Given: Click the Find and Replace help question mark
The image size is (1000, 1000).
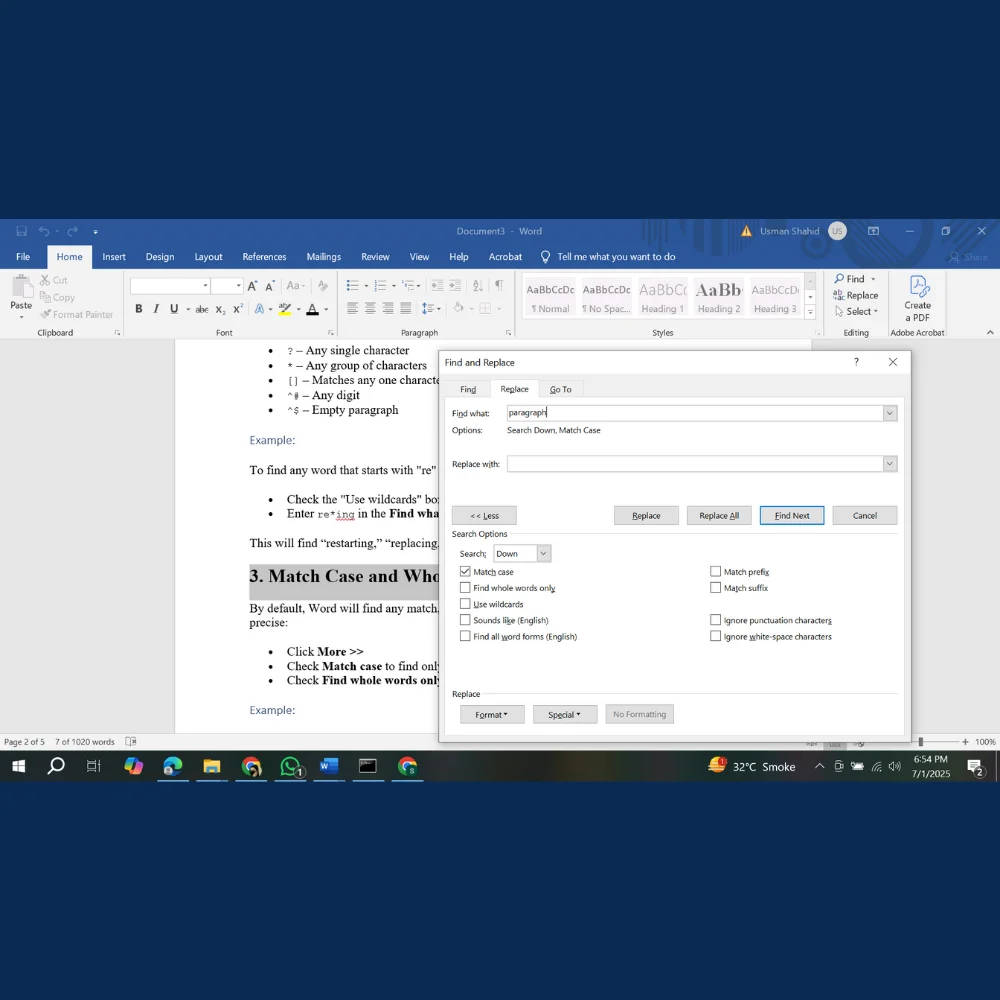Looking at the screenshot, I should (x=857, y=362).
